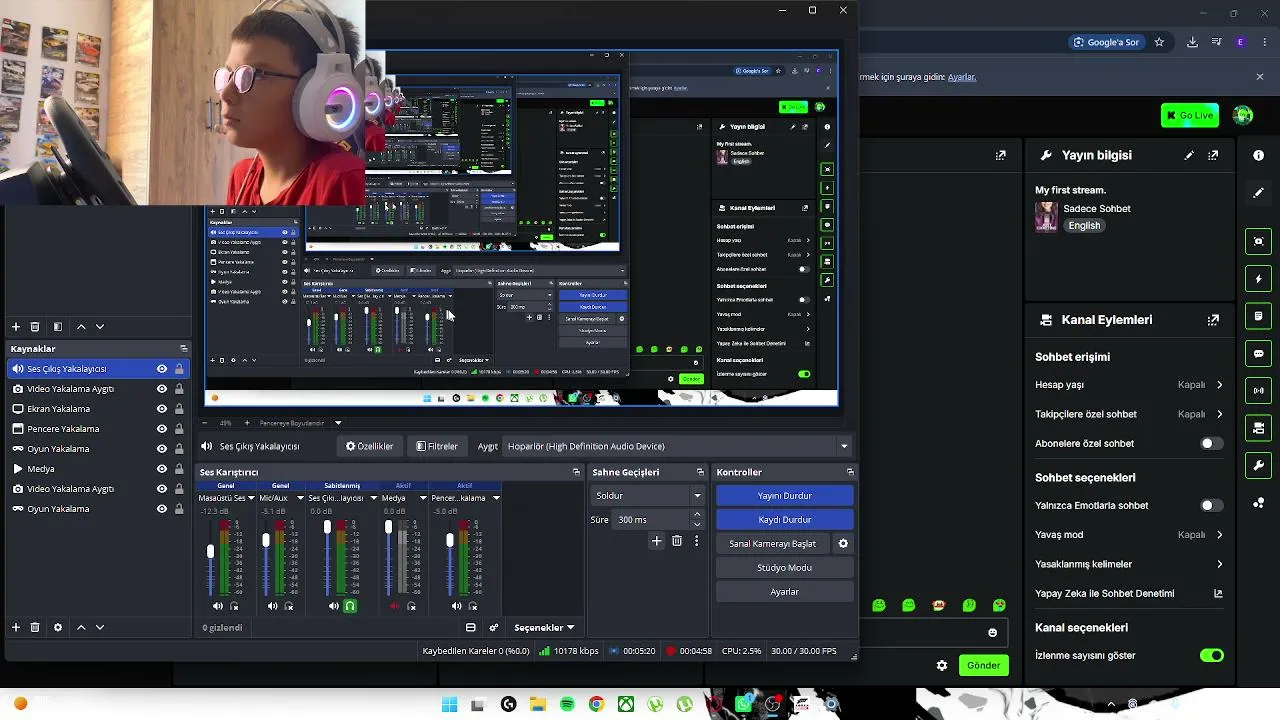Toggle the lock on the Medya source
This screenshot has width=1280, height=720.
coord(179,469)
